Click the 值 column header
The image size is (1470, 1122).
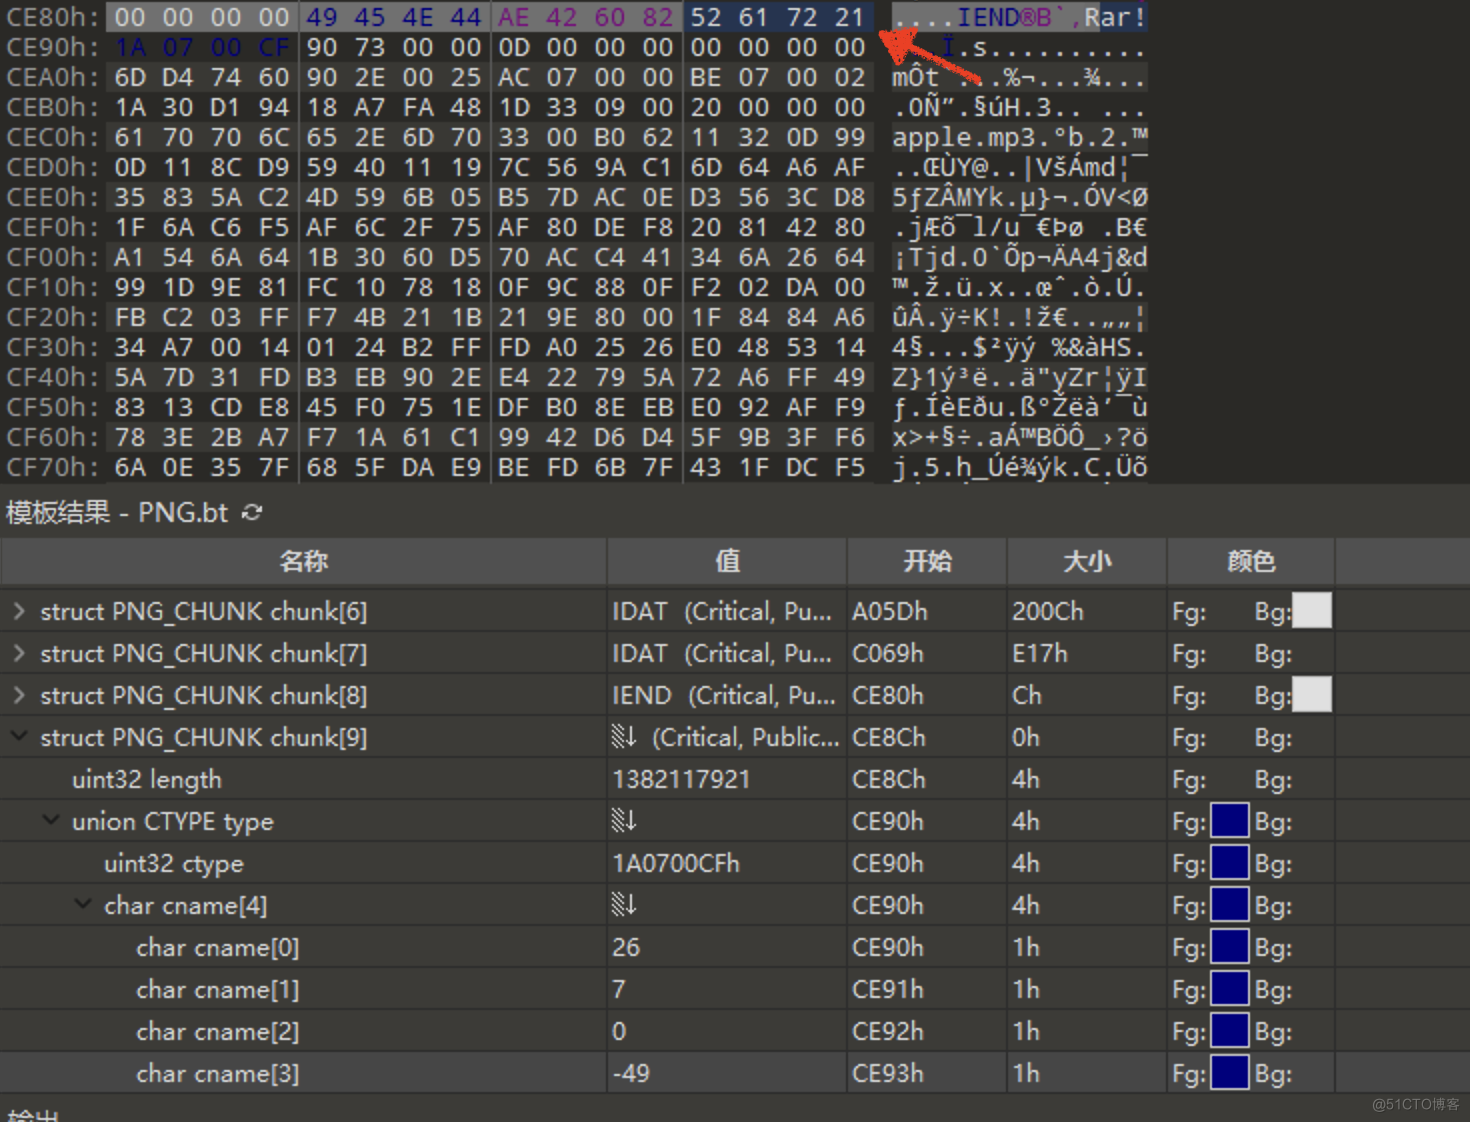[x=727, y=561]
